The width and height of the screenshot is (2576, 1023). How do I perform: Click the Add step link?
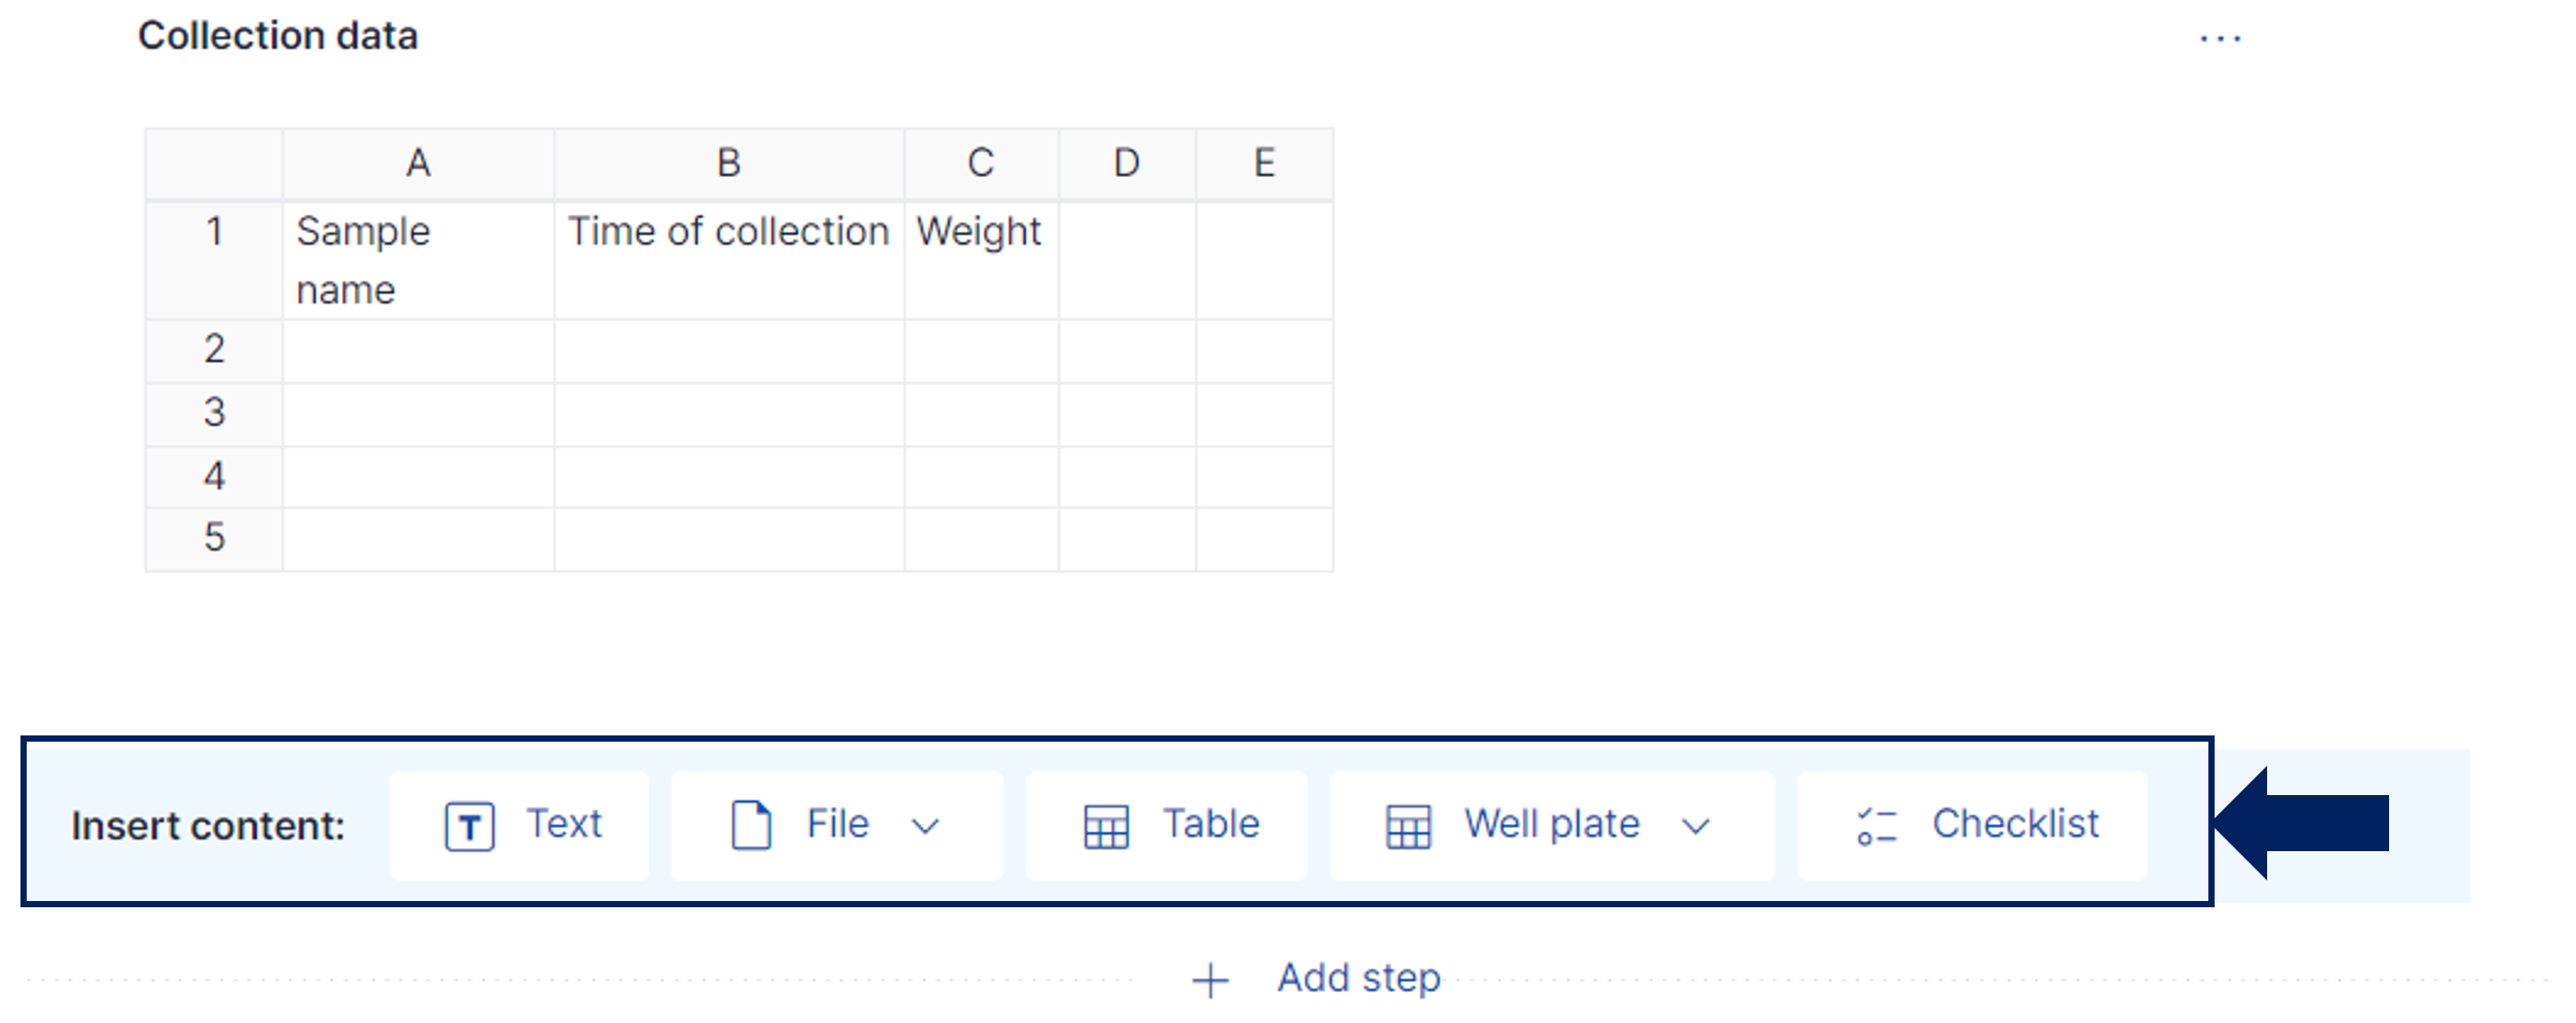[x=1358, y=977]
